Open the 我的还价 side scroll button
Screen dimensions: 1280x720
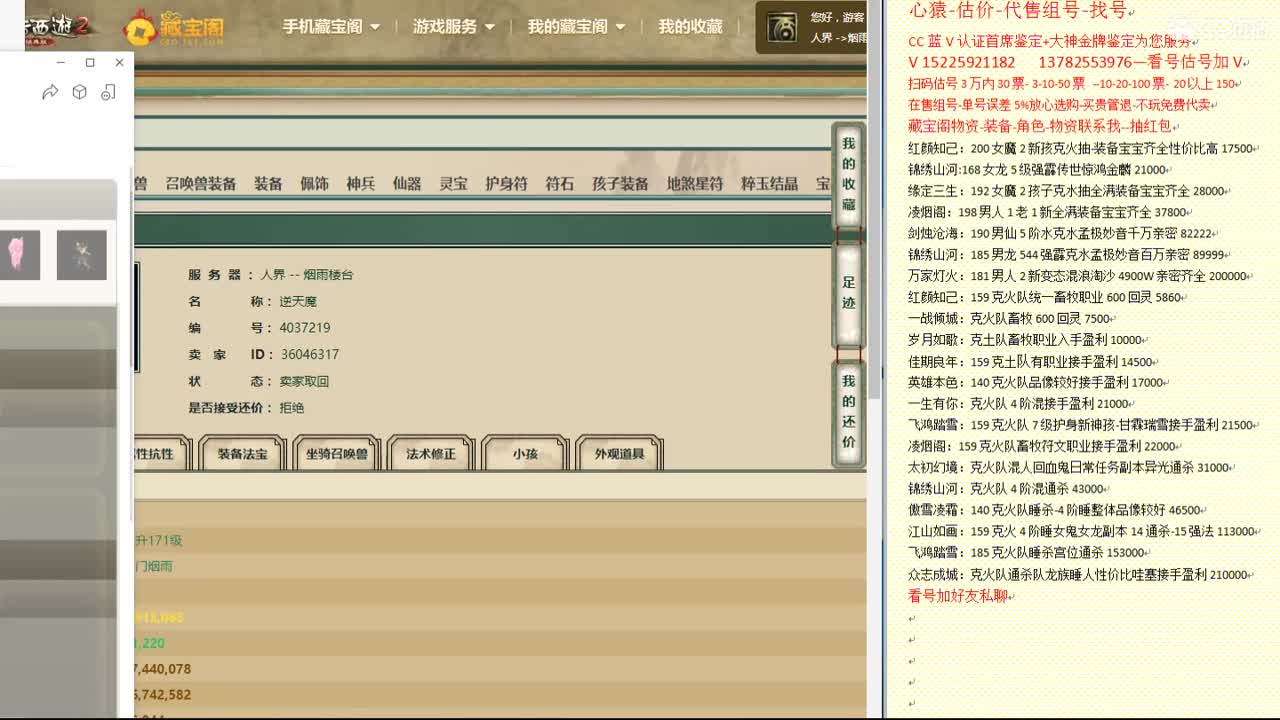(x=848, y=412)
